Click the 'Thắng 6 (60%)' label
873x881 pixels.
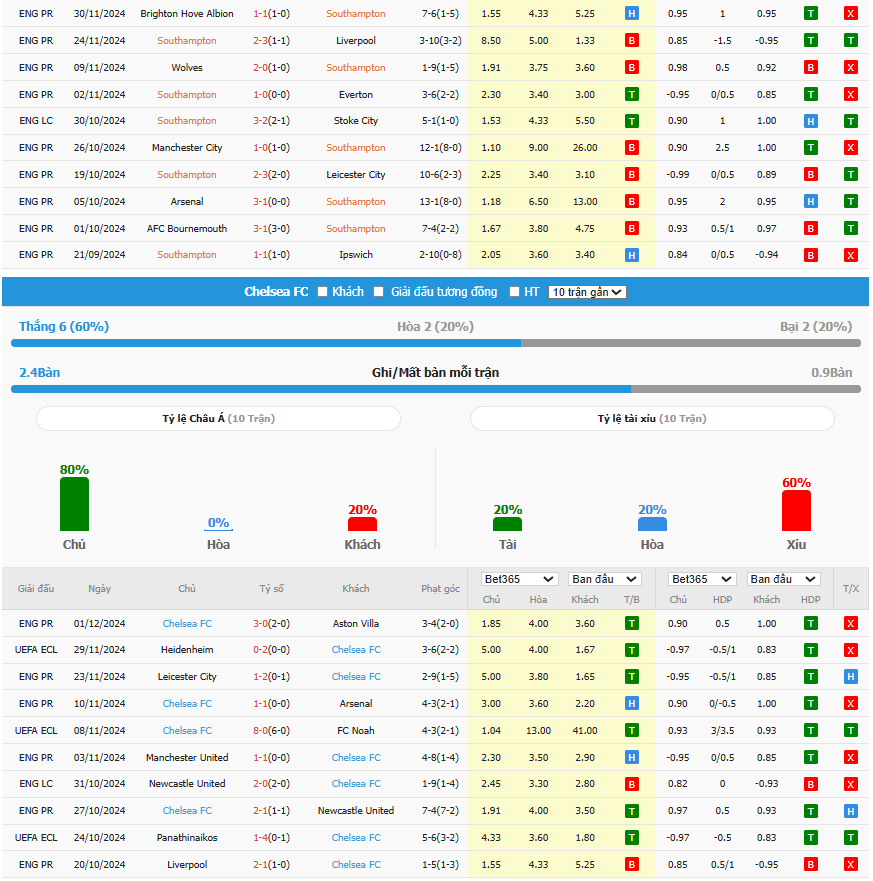tap(64, 326)
